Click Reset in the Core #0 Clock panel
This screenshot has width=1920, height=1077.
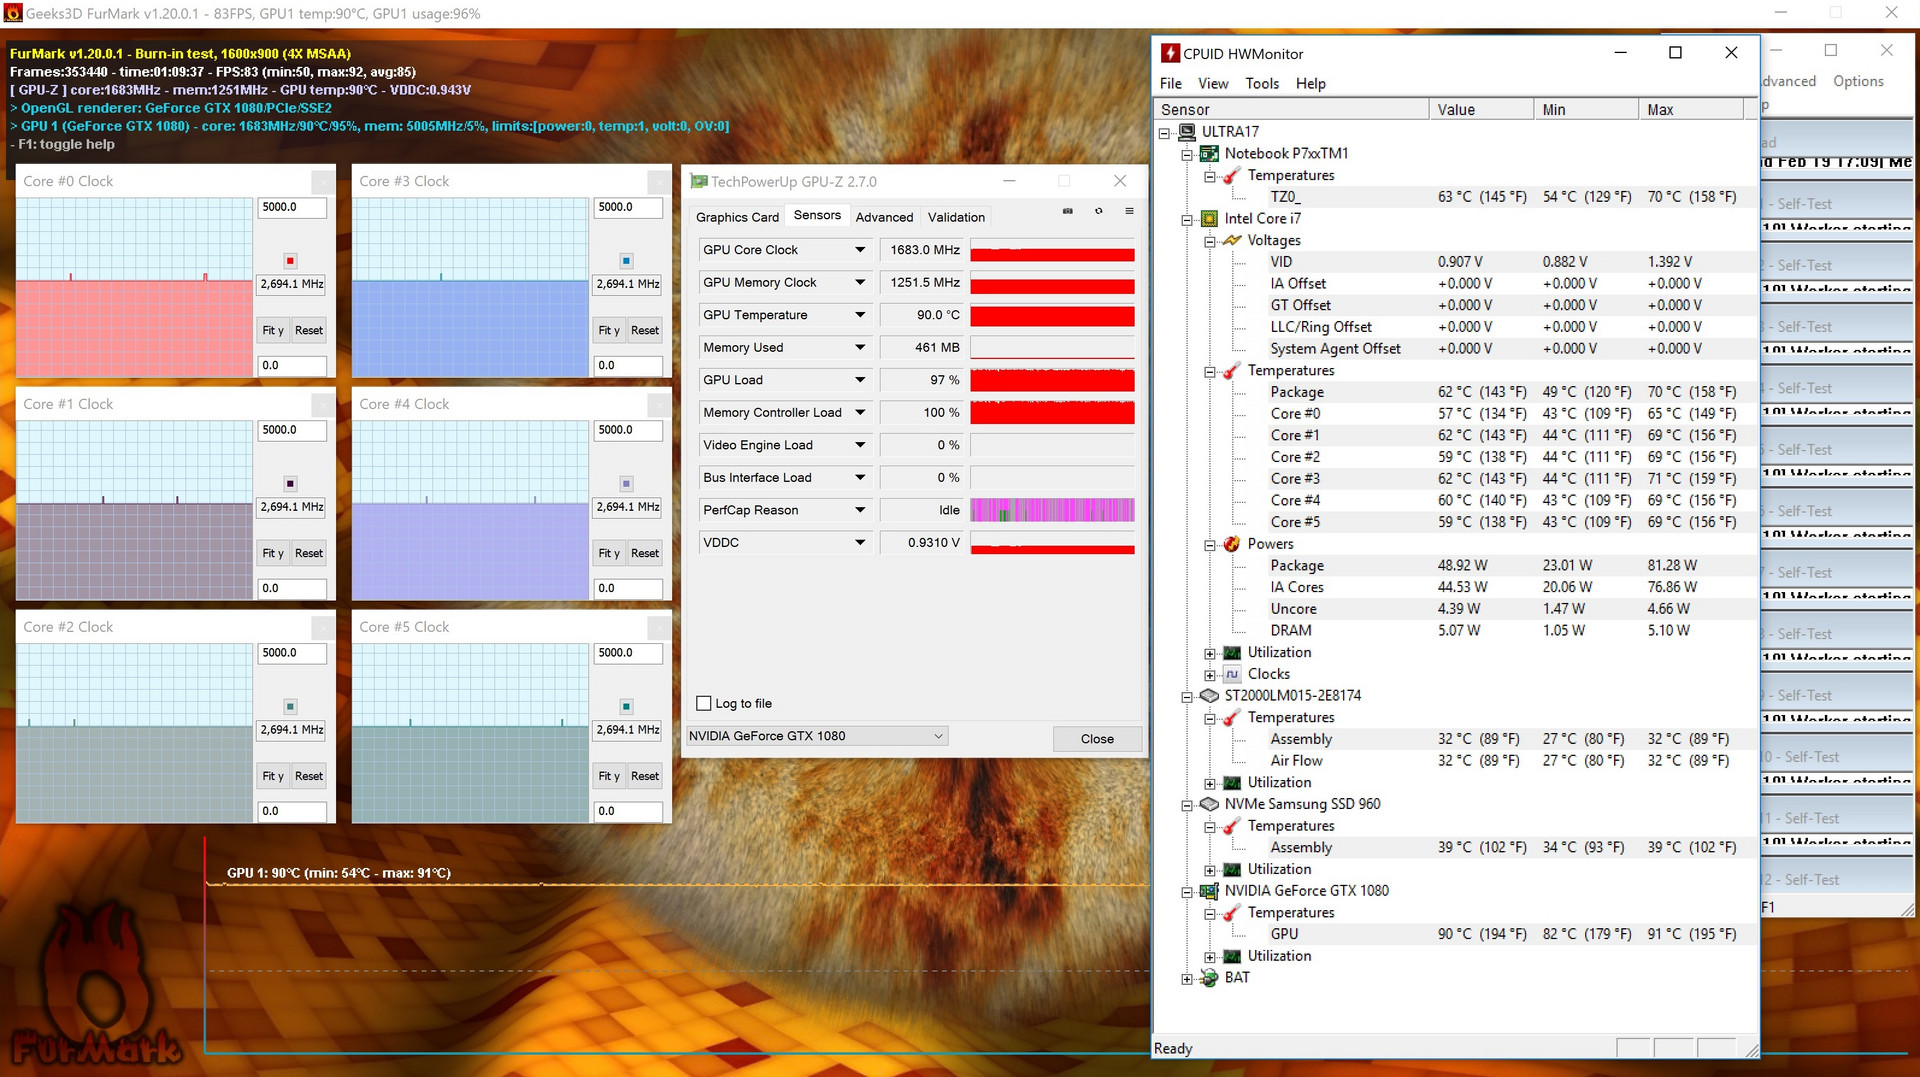(x=309, y=330)
